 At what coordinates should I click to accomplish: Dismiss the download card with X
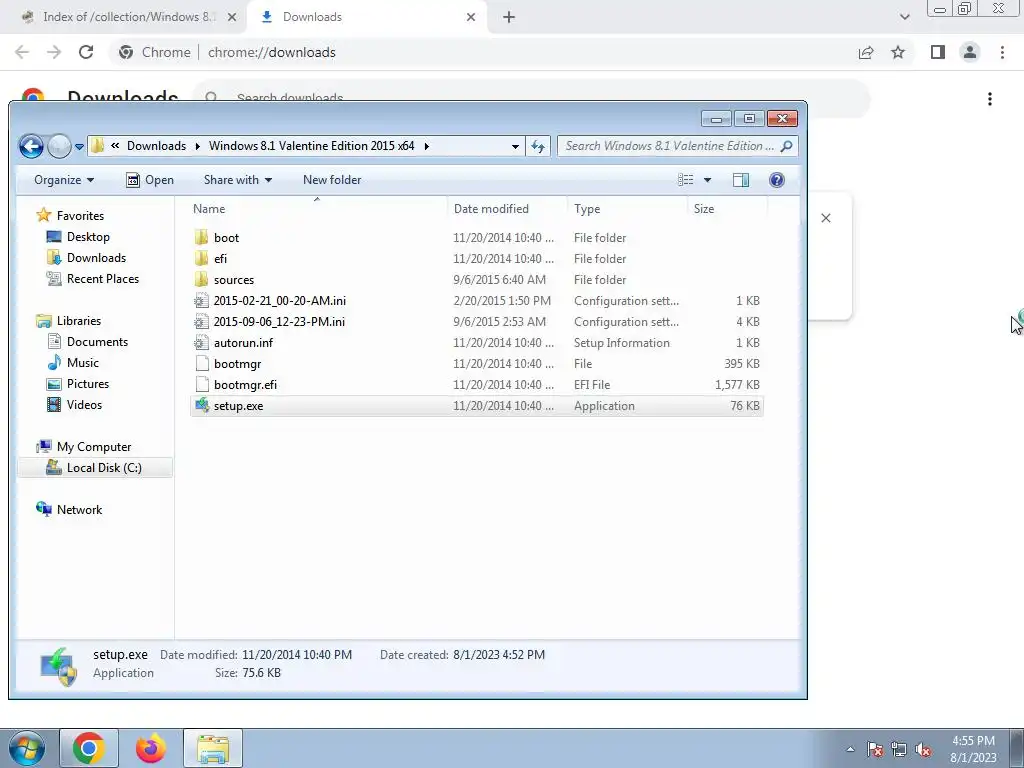tap(826, 218)
